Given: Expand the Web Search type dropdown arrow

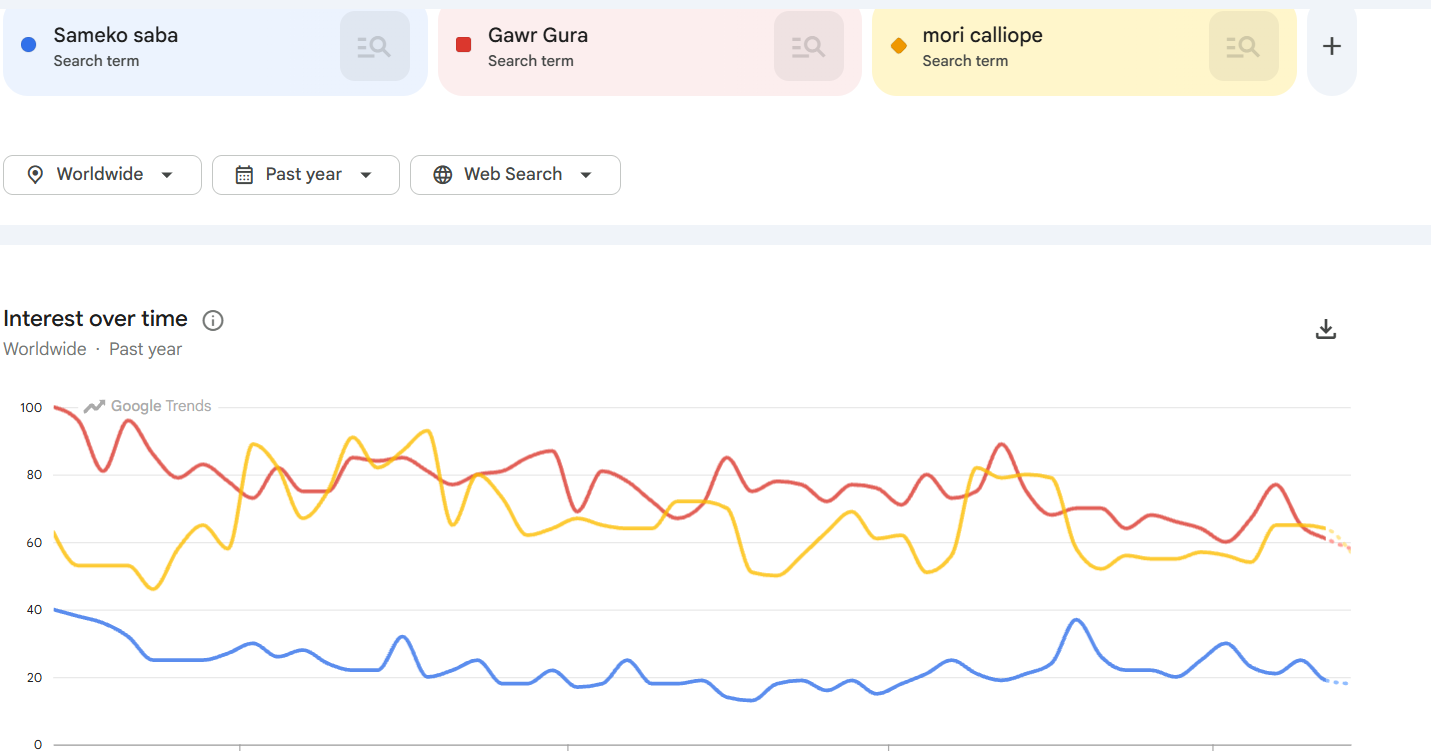Looking at the screenshot, I should pyautogui.click(x=586, y=175).
